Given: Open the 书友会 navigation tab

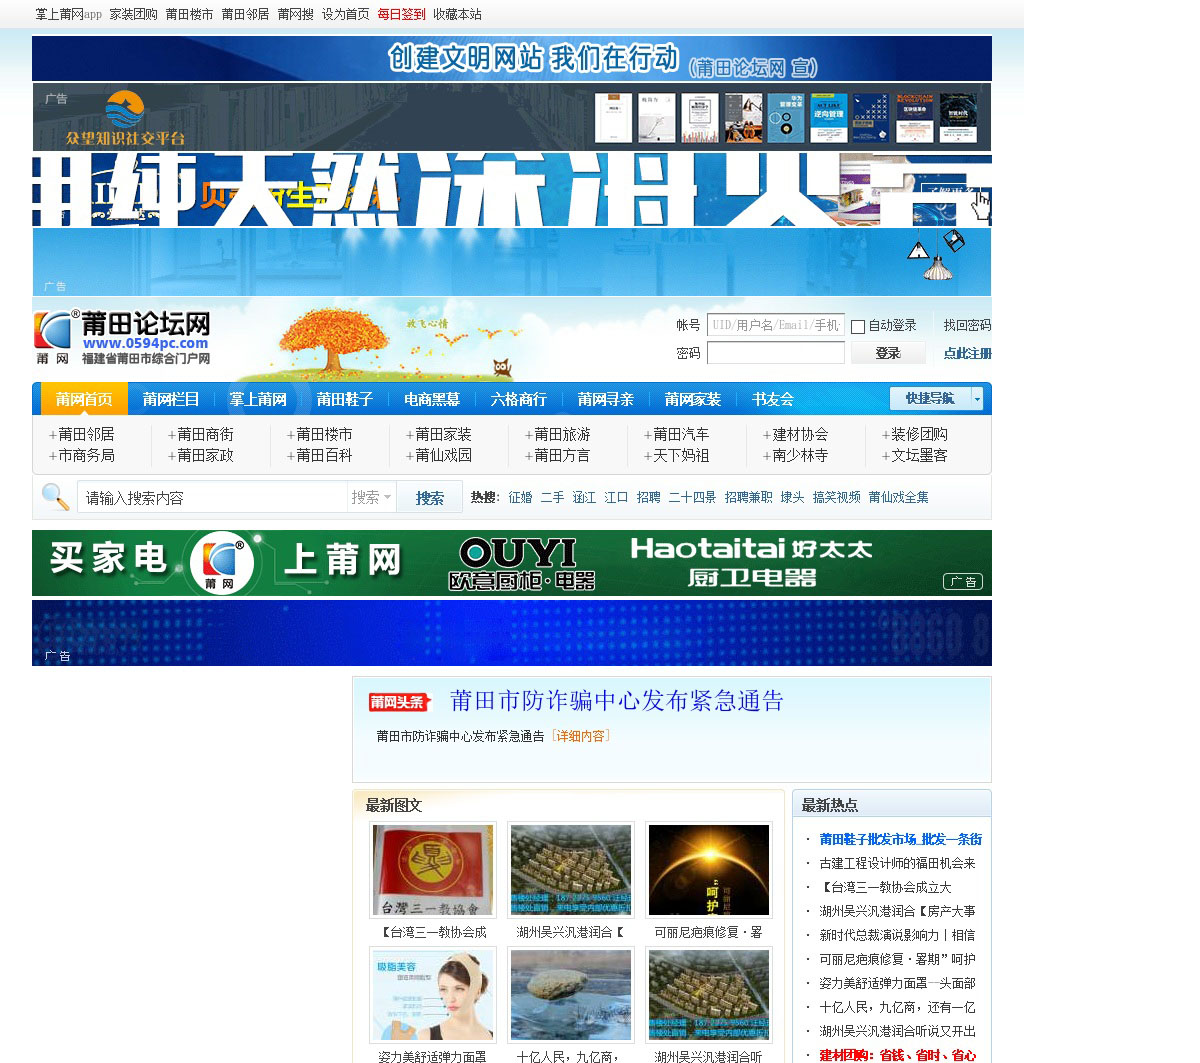Looking at the screenshot, I should [773, 399].
